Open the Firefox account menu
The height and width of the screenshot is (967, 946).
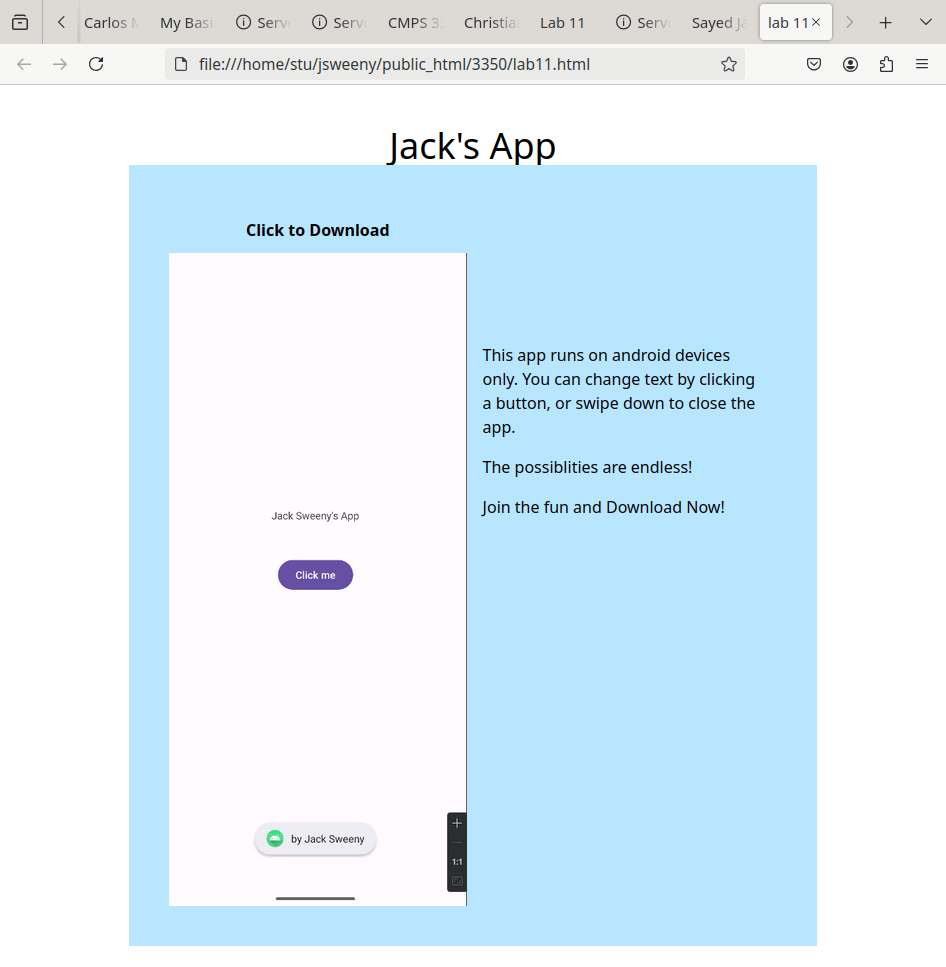point(850,64)
